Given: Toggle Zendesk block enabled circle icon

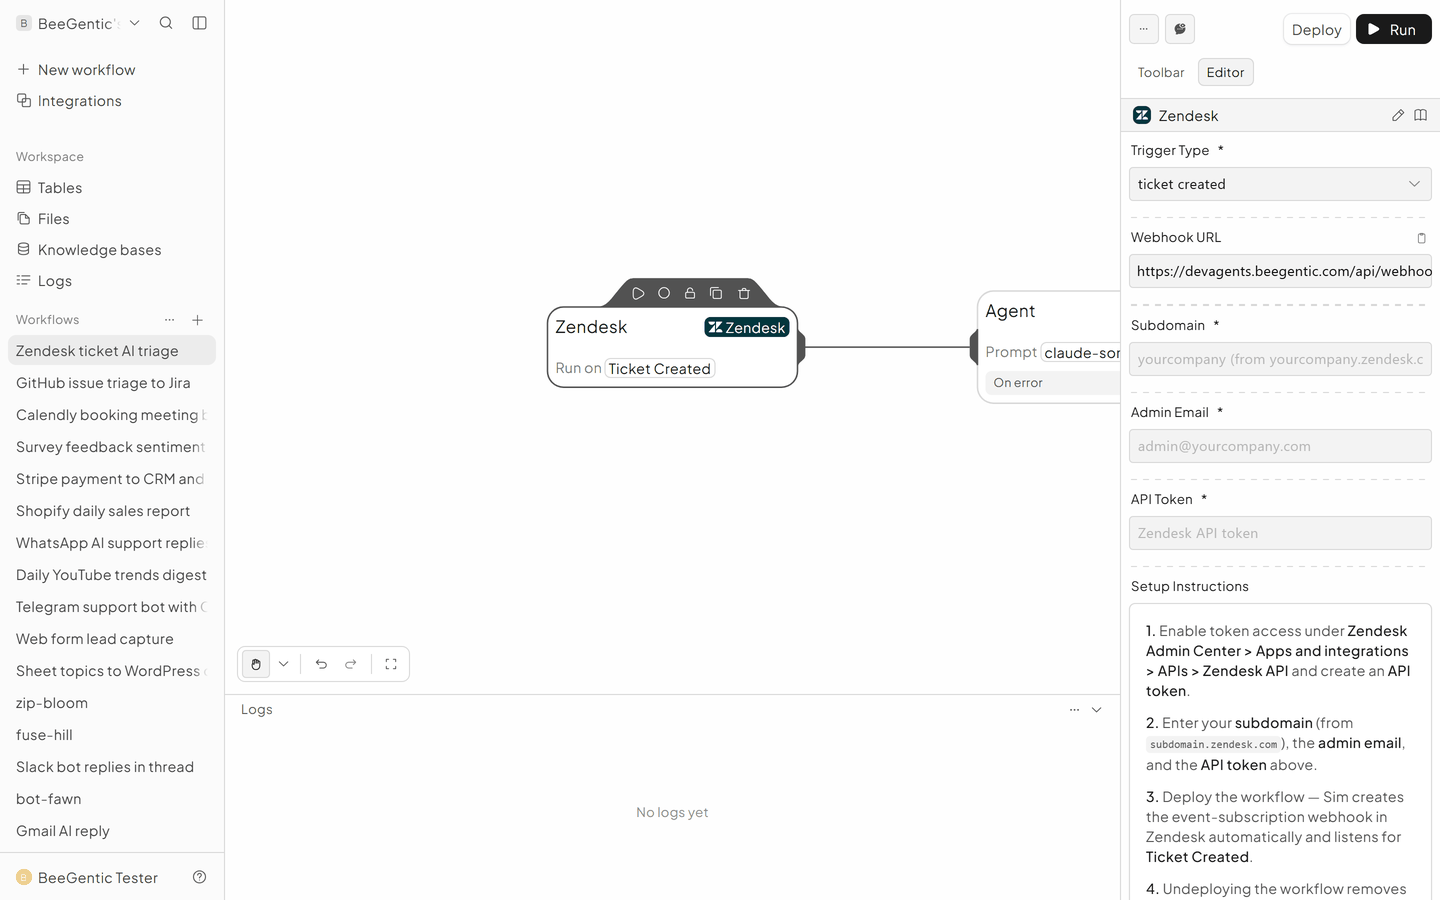Looking at the screenshot, I should pyautogui.click(x=664, y=293).
